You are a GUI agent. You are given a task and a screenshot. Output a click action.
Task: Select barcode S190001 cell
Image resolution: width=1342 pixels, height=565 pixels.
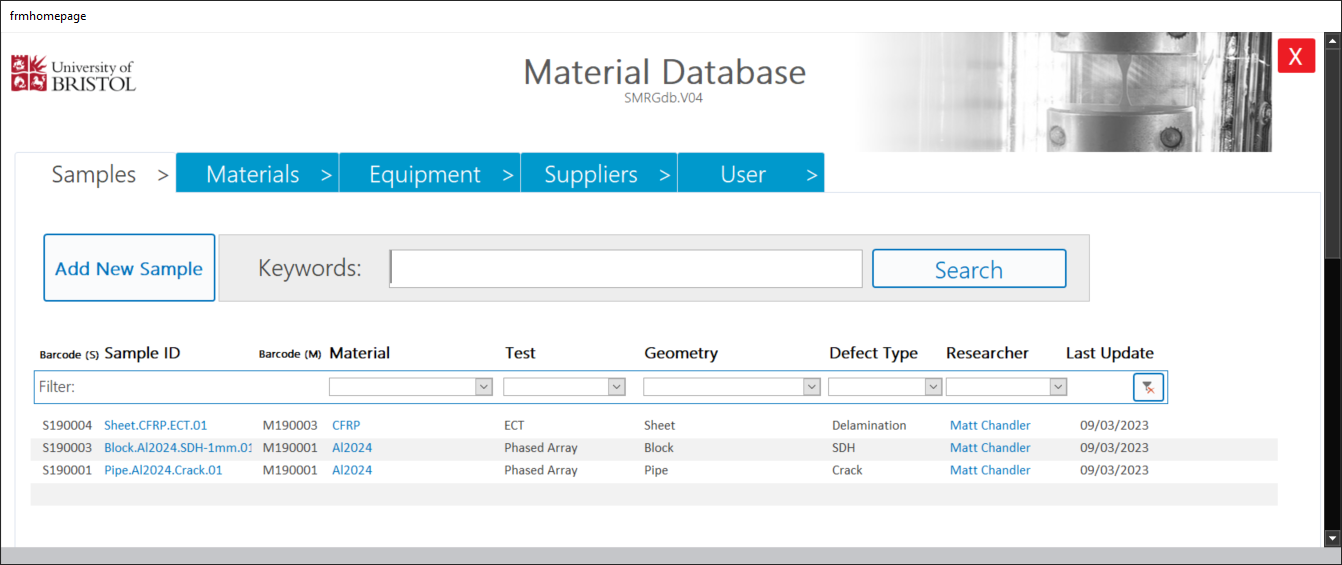click(x=67, y=470)
